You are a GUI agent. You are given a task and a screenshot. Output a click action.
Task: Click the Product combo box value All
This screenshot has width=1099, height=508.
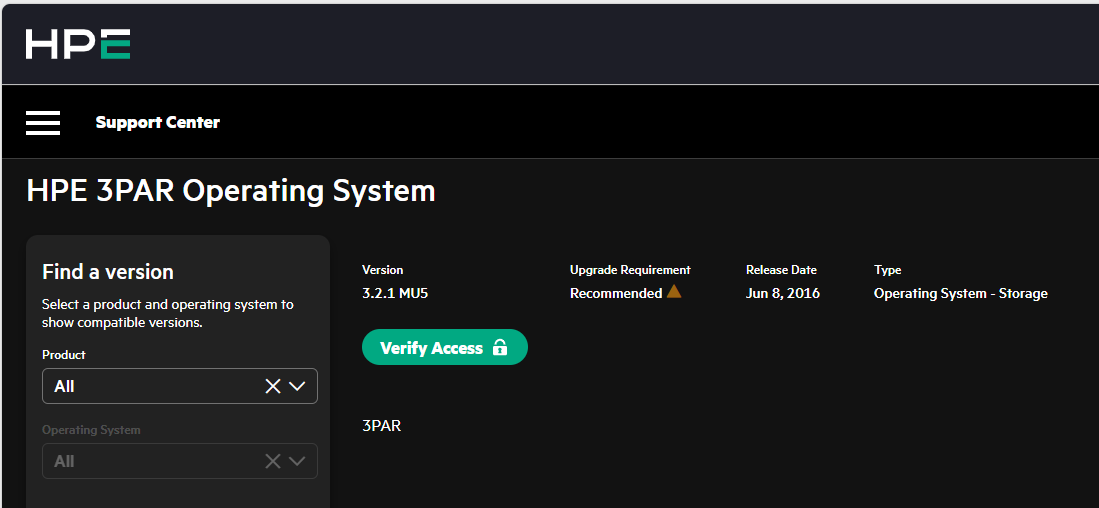[x=65, y=386]
